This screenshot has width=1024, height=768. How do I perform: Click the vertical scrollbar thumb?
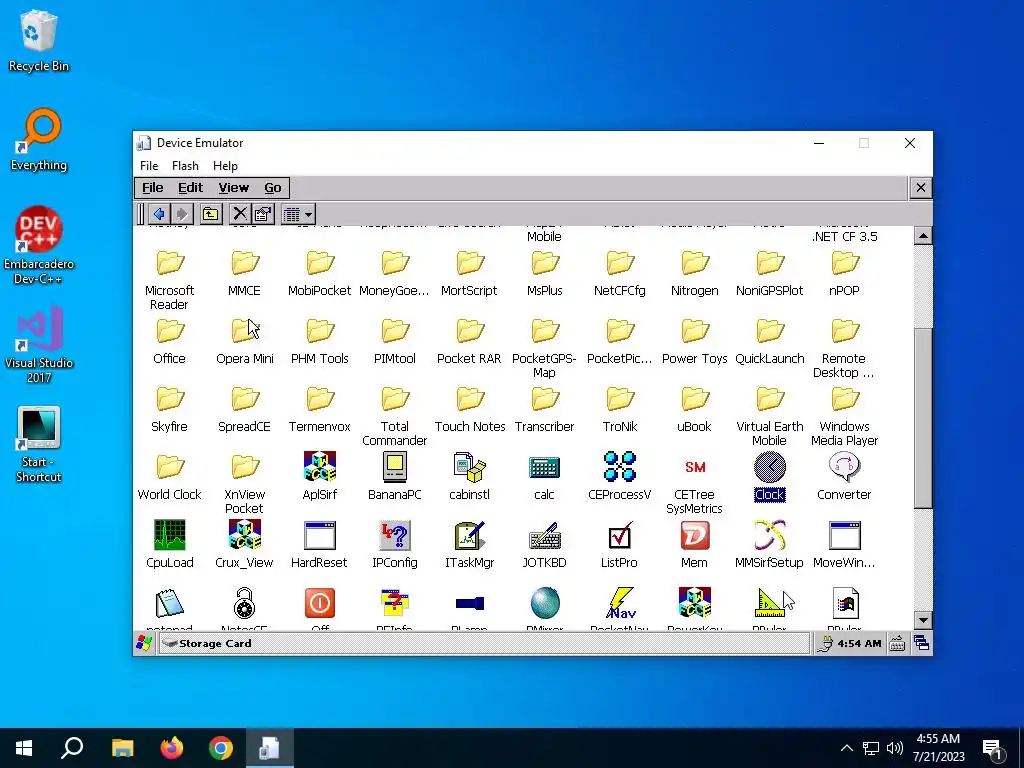click(x=923, y=418)
